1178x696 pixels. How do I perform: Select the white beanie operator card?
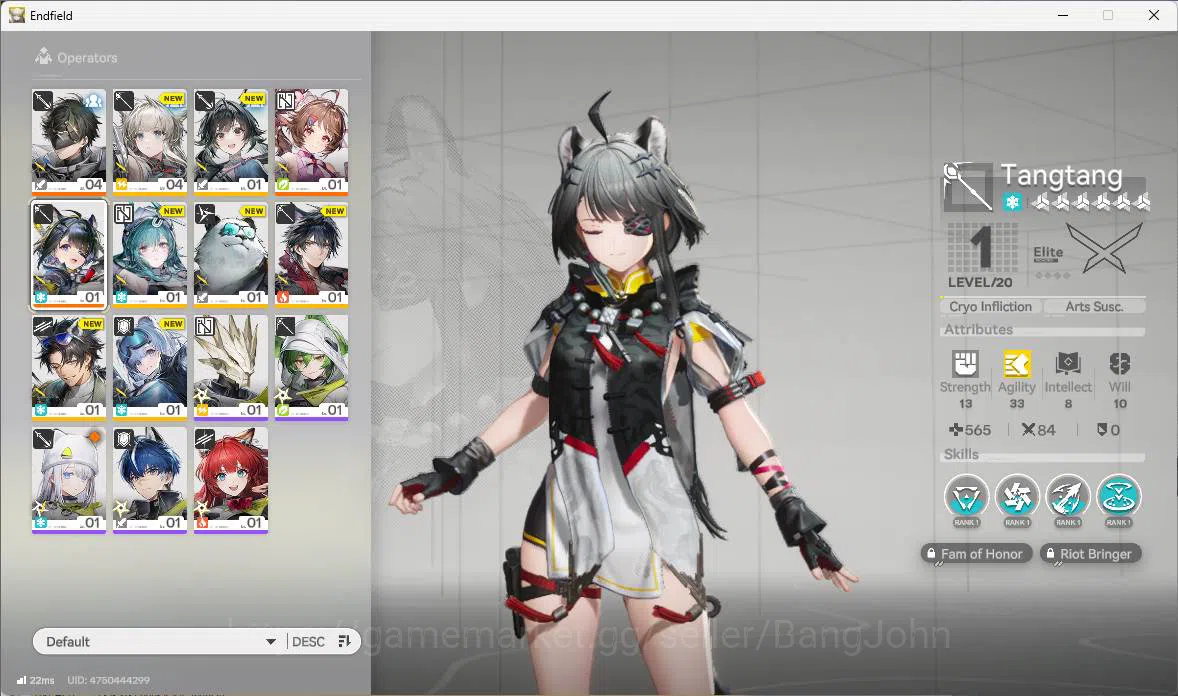pos(69,480)
